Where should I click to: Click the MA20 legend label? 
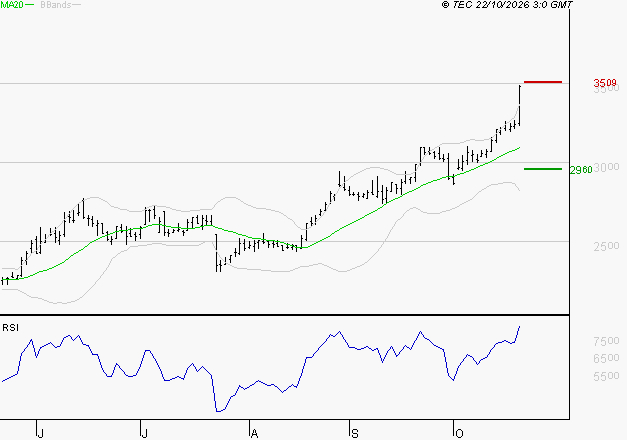click(12, 5)
